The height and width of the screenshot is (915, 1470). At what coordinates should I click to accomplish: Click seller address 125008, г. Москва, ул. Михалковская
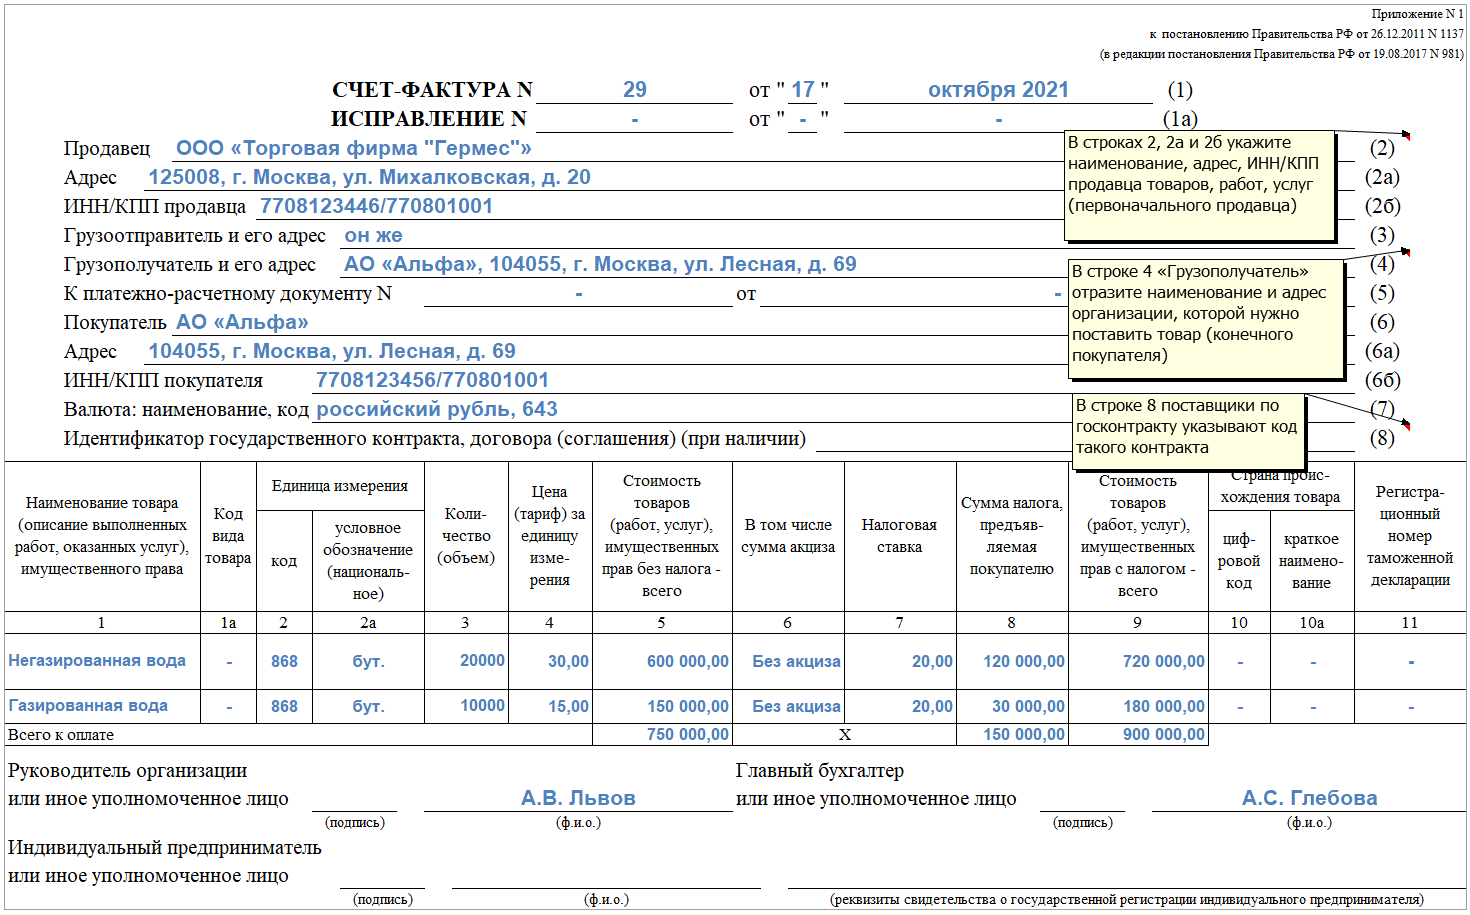[x=369, y=177]
